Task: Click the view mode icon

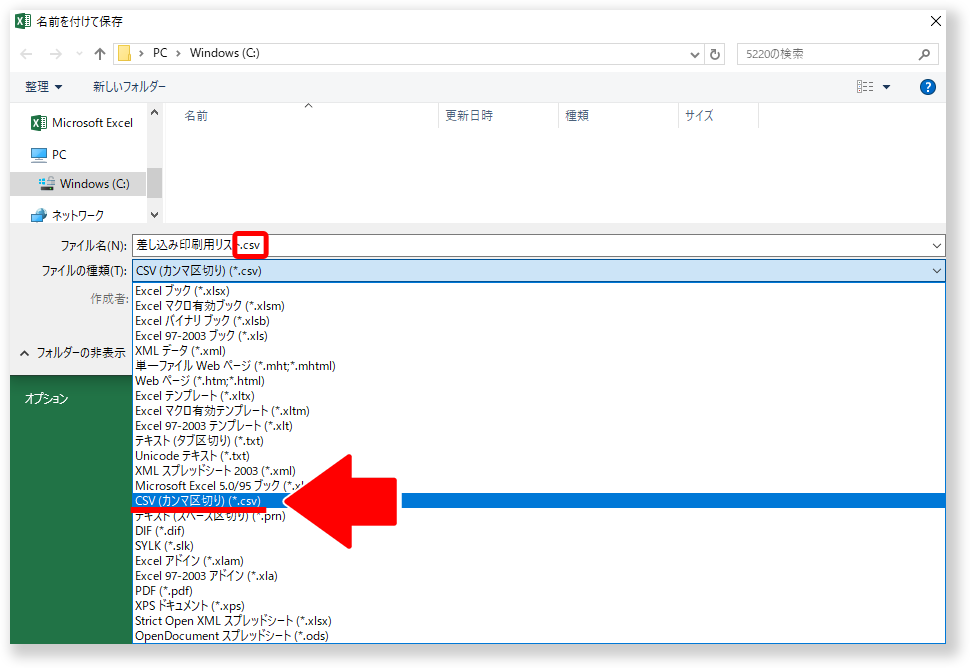Action: click(x=865, y=87)
